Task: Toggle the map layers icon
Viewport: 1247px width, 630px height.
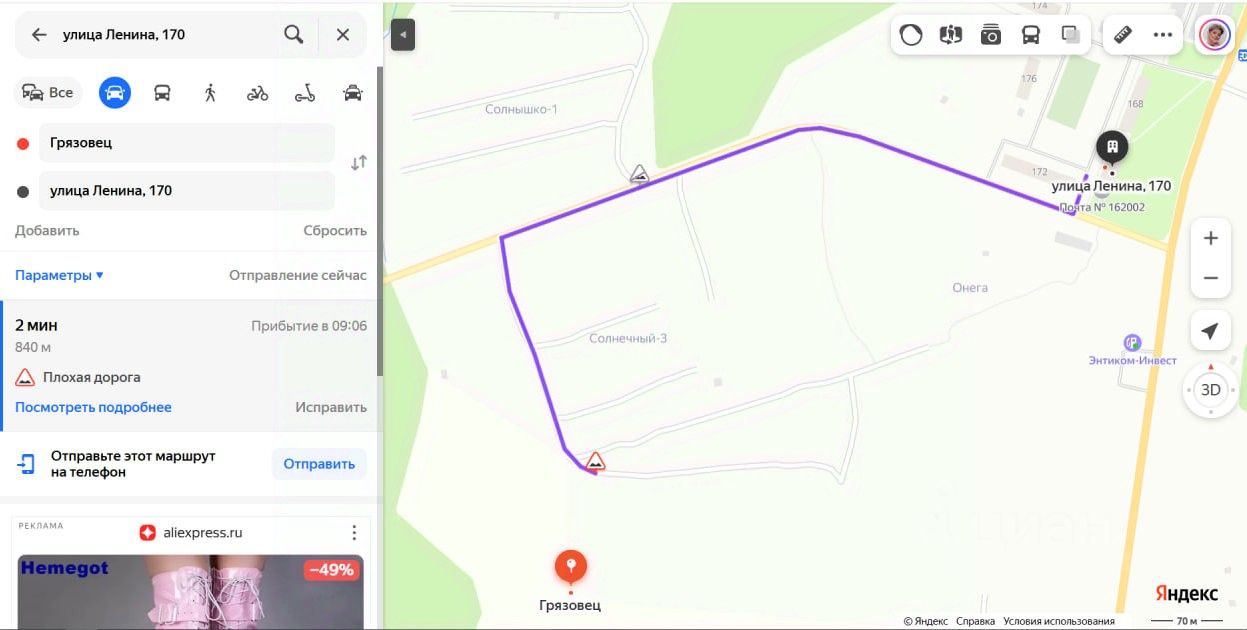Action: coord(1071,35)
